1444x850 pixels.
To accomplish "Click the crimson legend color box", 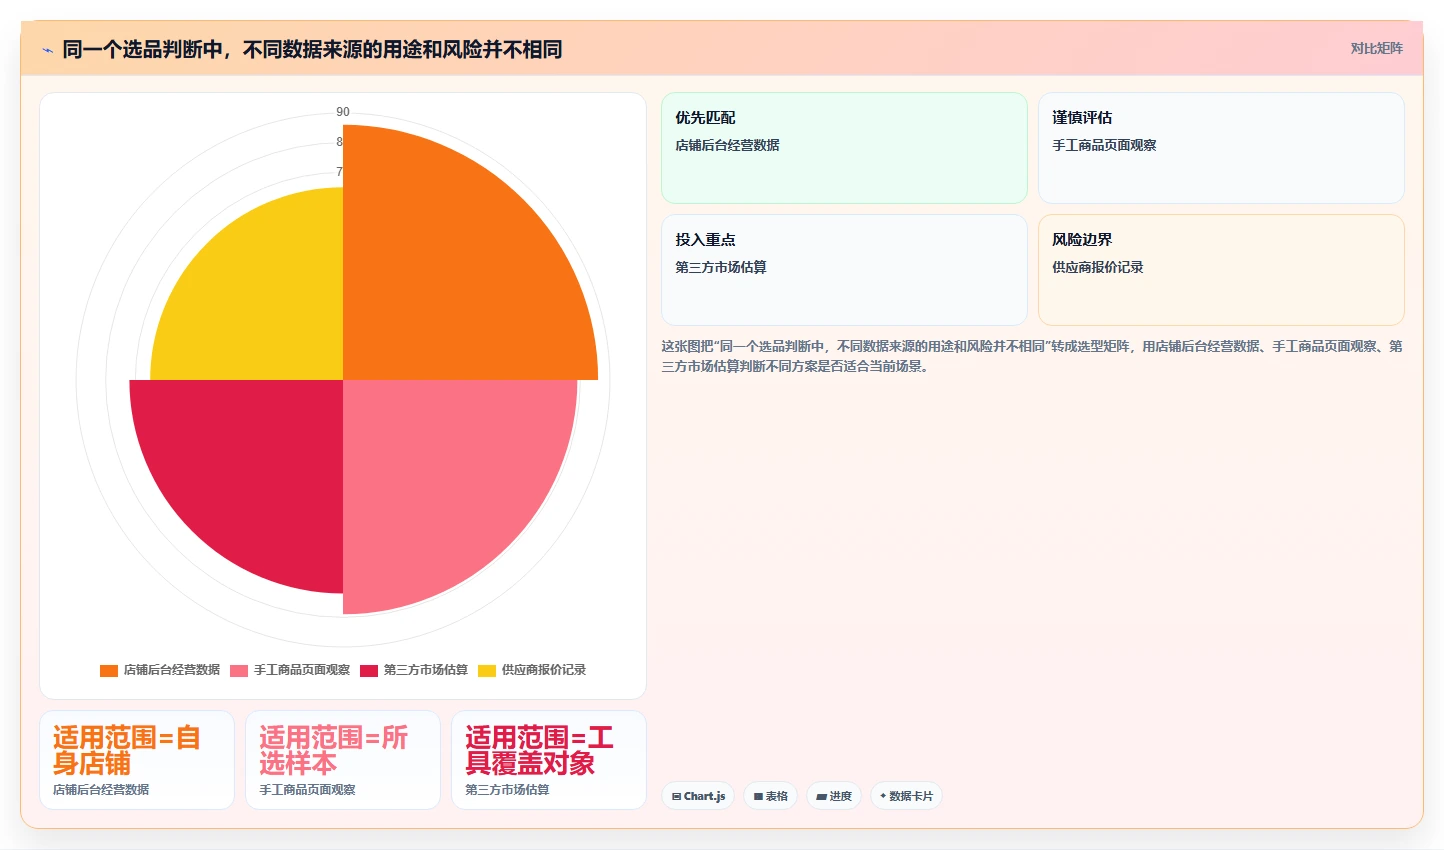I will pos(369,670).
